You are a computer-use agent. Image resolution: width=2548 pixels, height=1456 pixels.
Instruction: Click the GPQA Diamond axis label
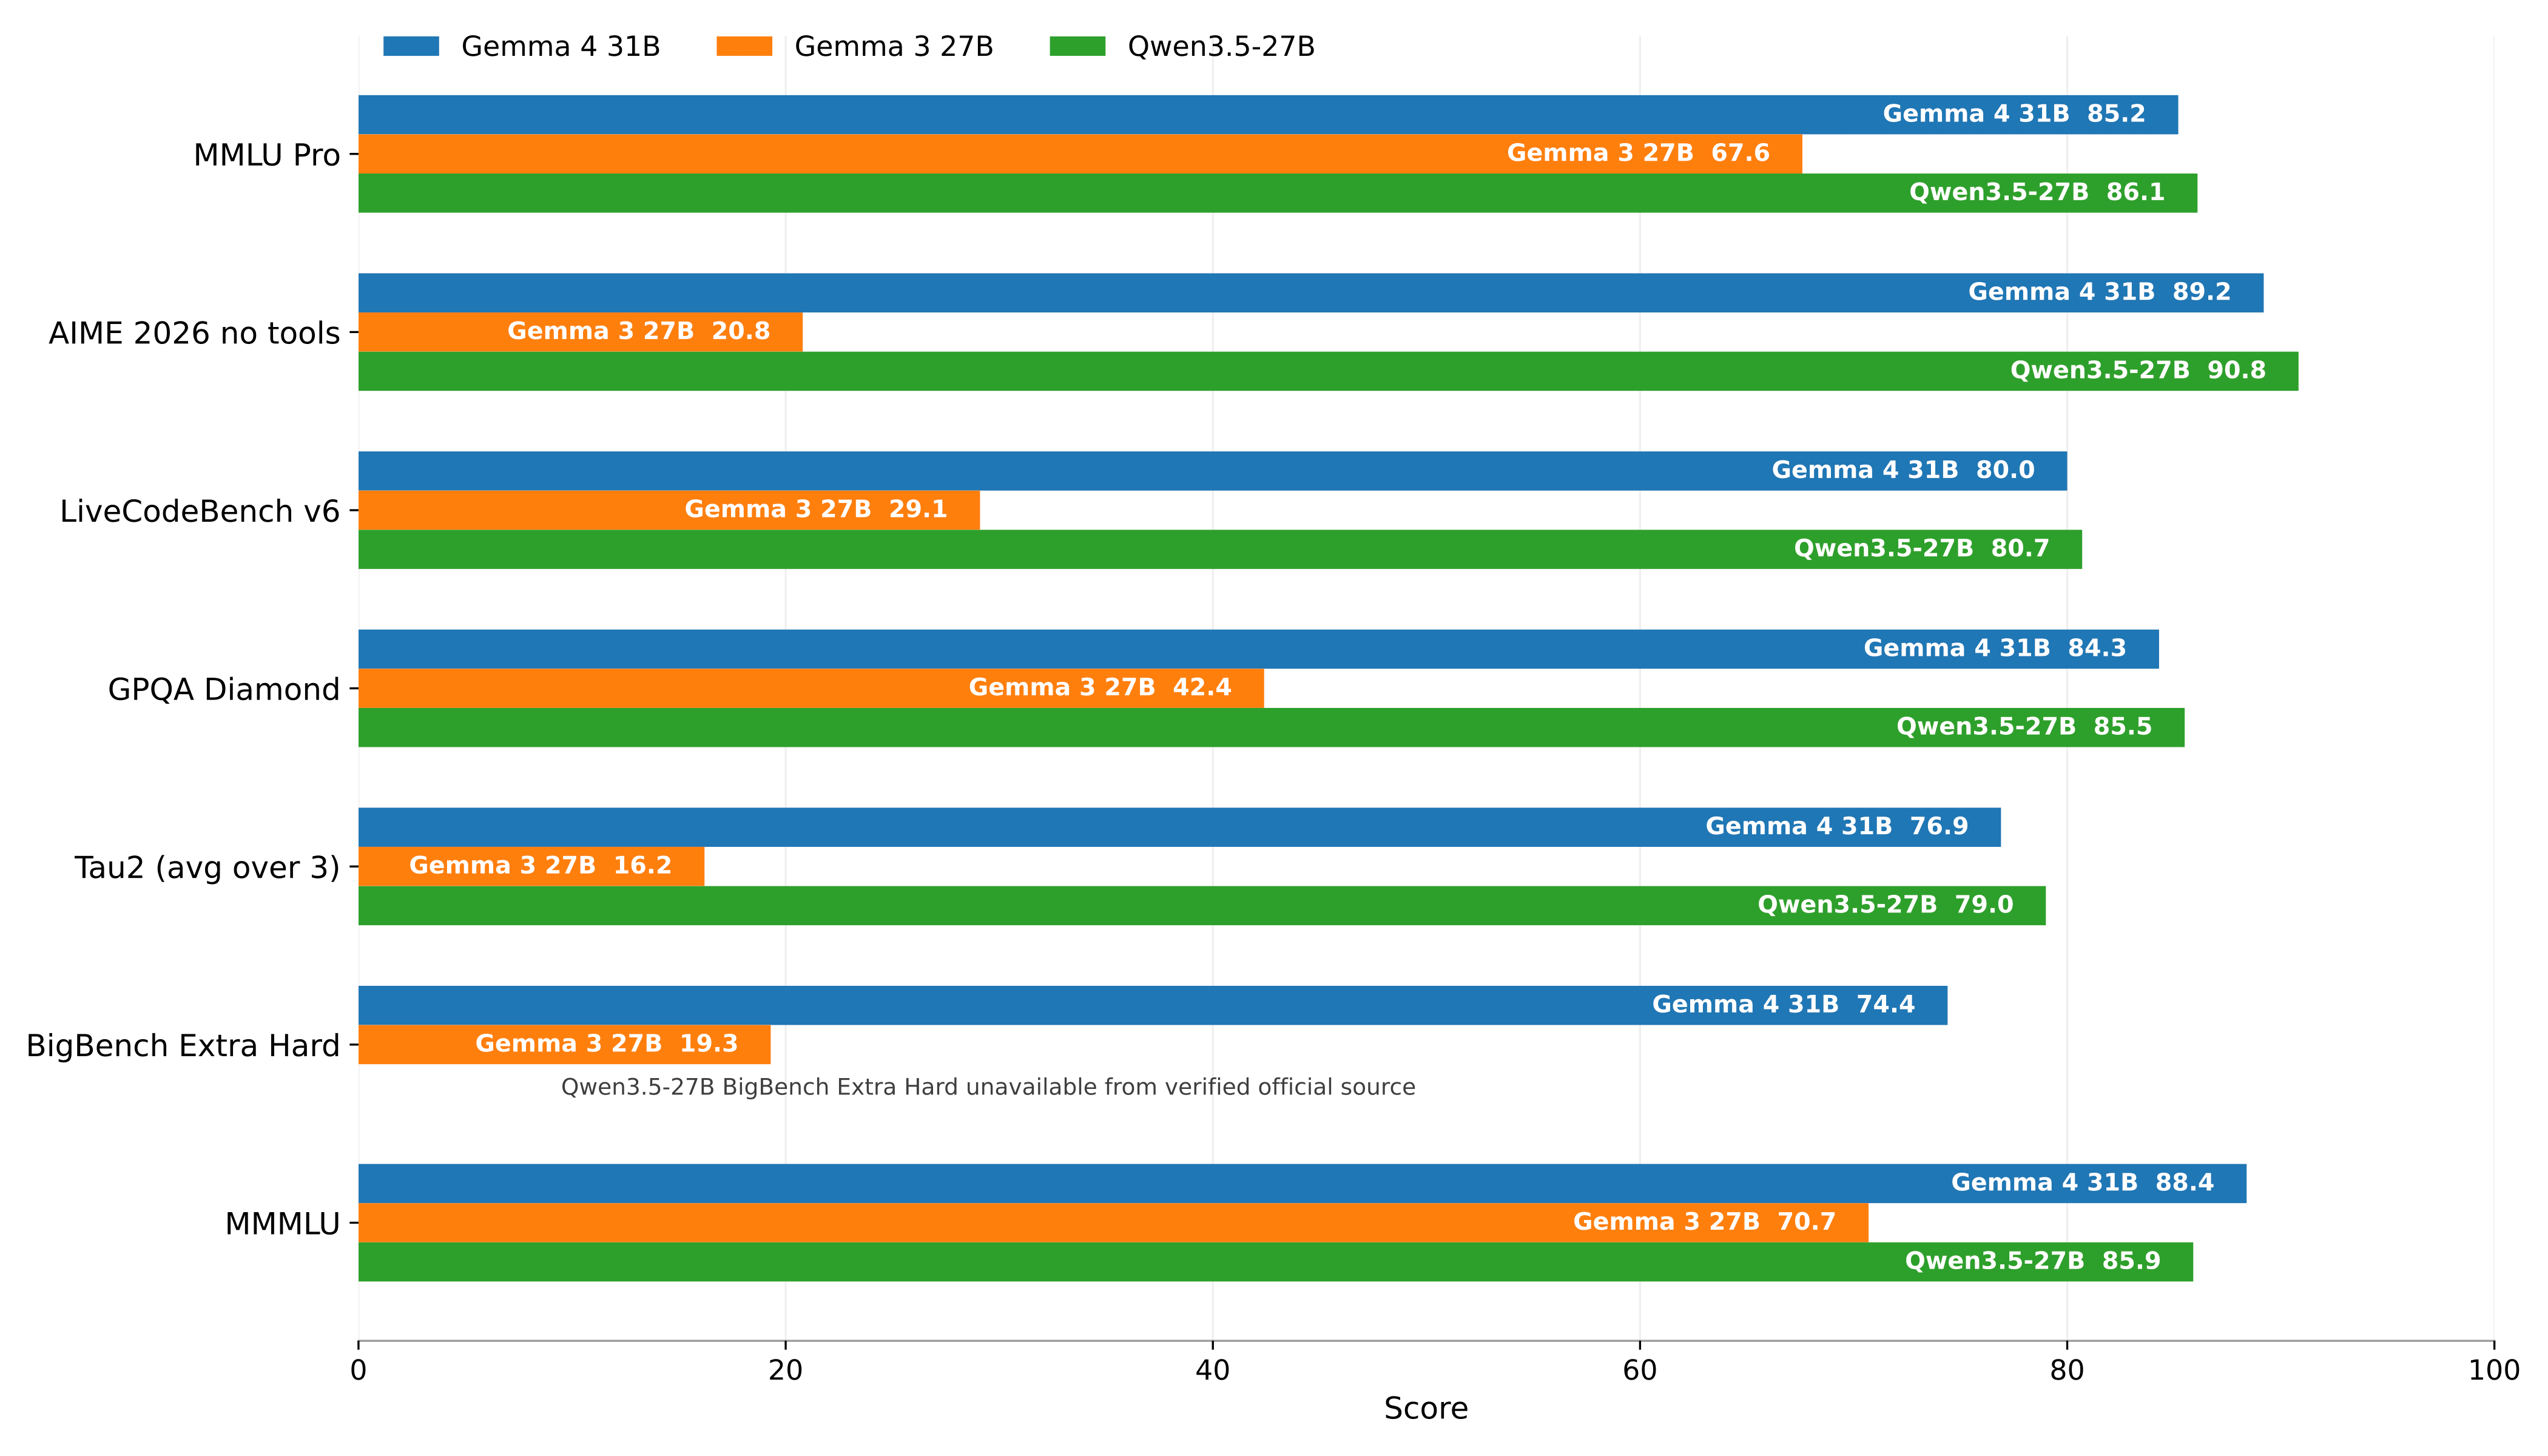[224, 689]
